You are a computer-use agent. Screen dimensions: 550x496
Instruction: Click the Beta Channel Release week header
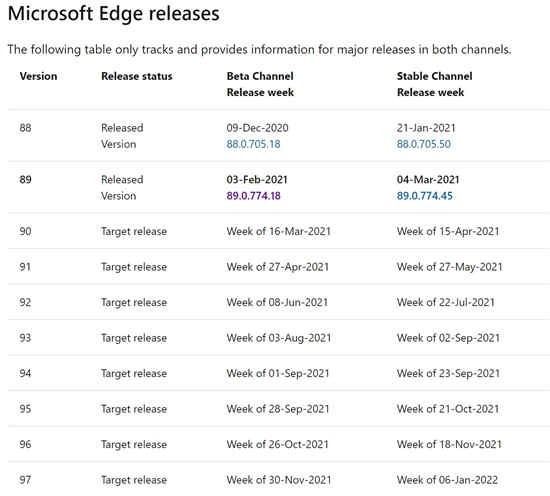click(260, 84)
